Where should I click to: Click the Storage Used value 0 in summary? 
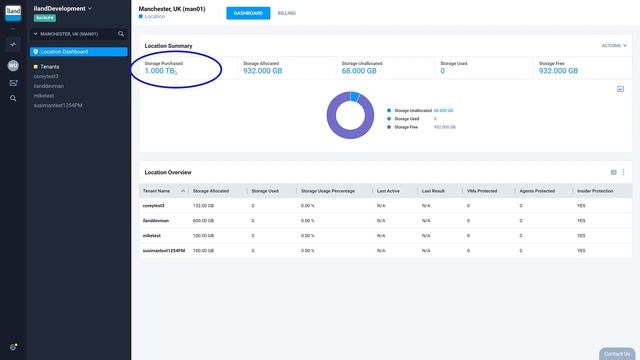[x=442, y=71]
